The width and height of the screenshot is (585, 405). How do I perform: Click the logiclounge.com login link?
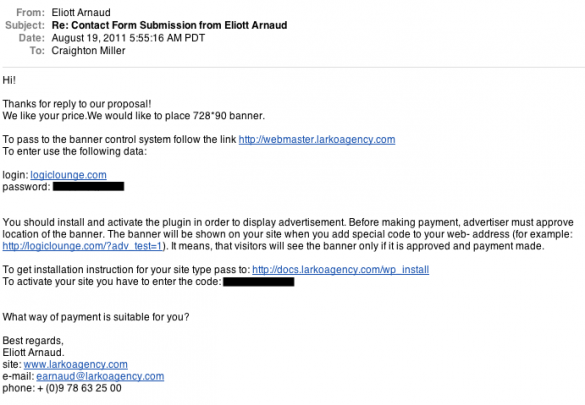[x=68, y=175]
